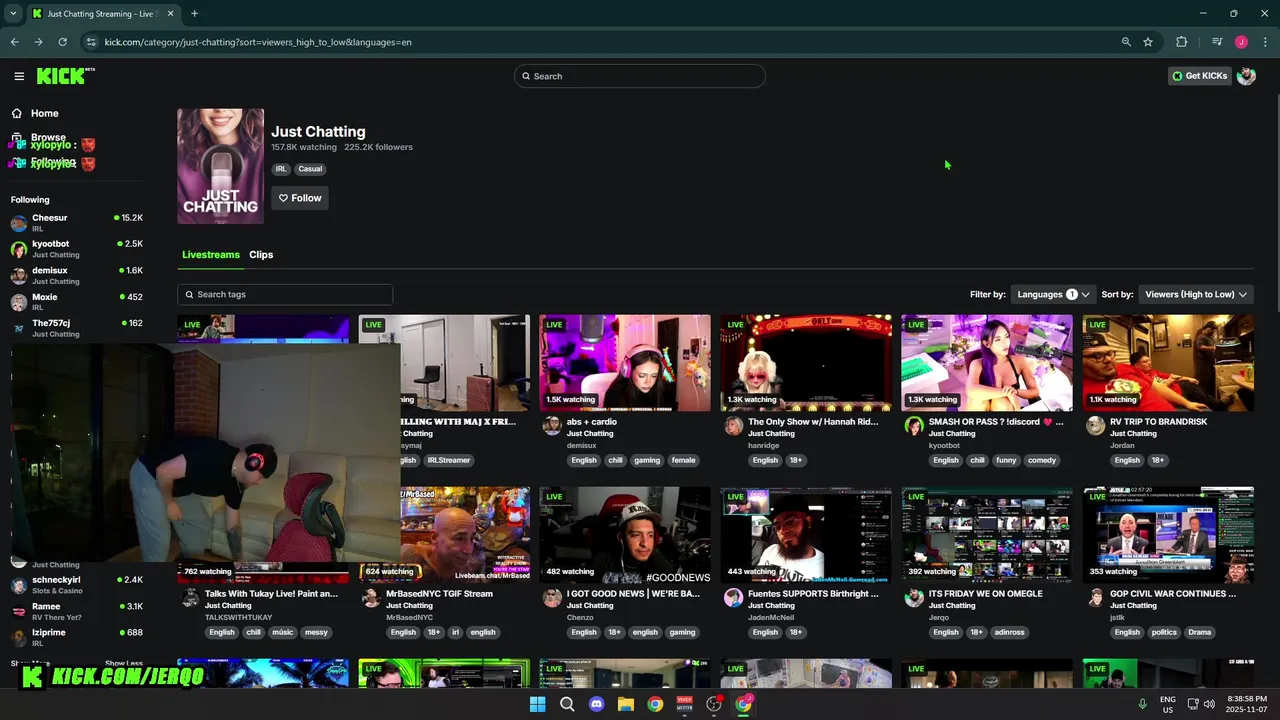Open the Languages filter dropdown
Image resolution: width=1280 pixels, height=720 pixels.
coord(1053,294)
